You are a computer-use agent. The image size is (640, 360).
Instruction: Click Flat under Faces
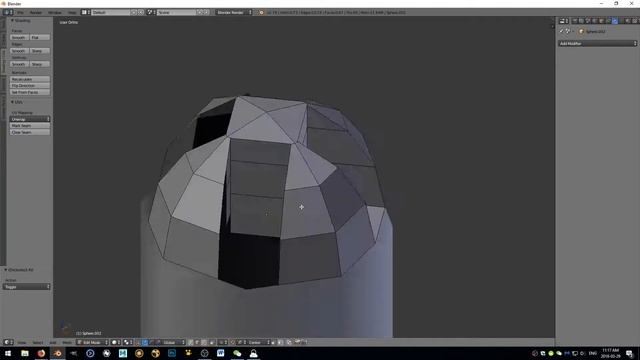click(x=40, y=38)
